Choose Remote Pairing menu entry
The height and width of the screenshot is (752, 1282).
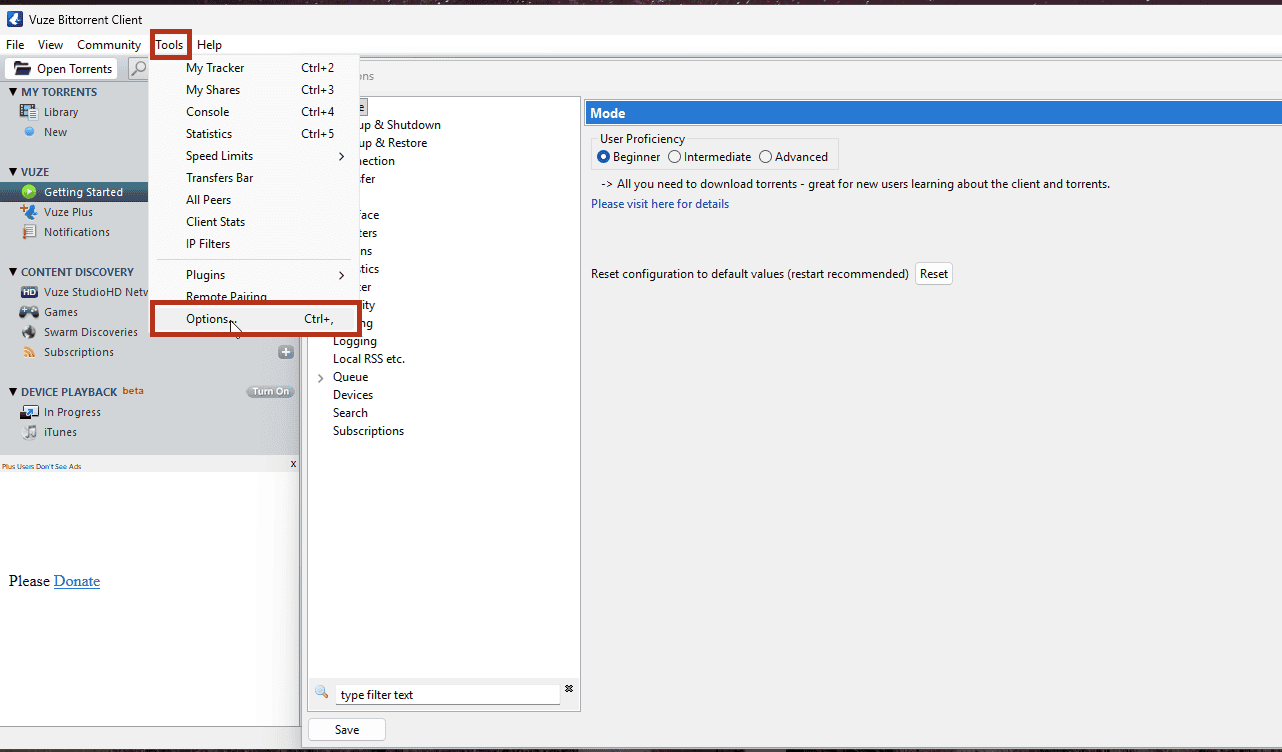(x=254, y=296)
